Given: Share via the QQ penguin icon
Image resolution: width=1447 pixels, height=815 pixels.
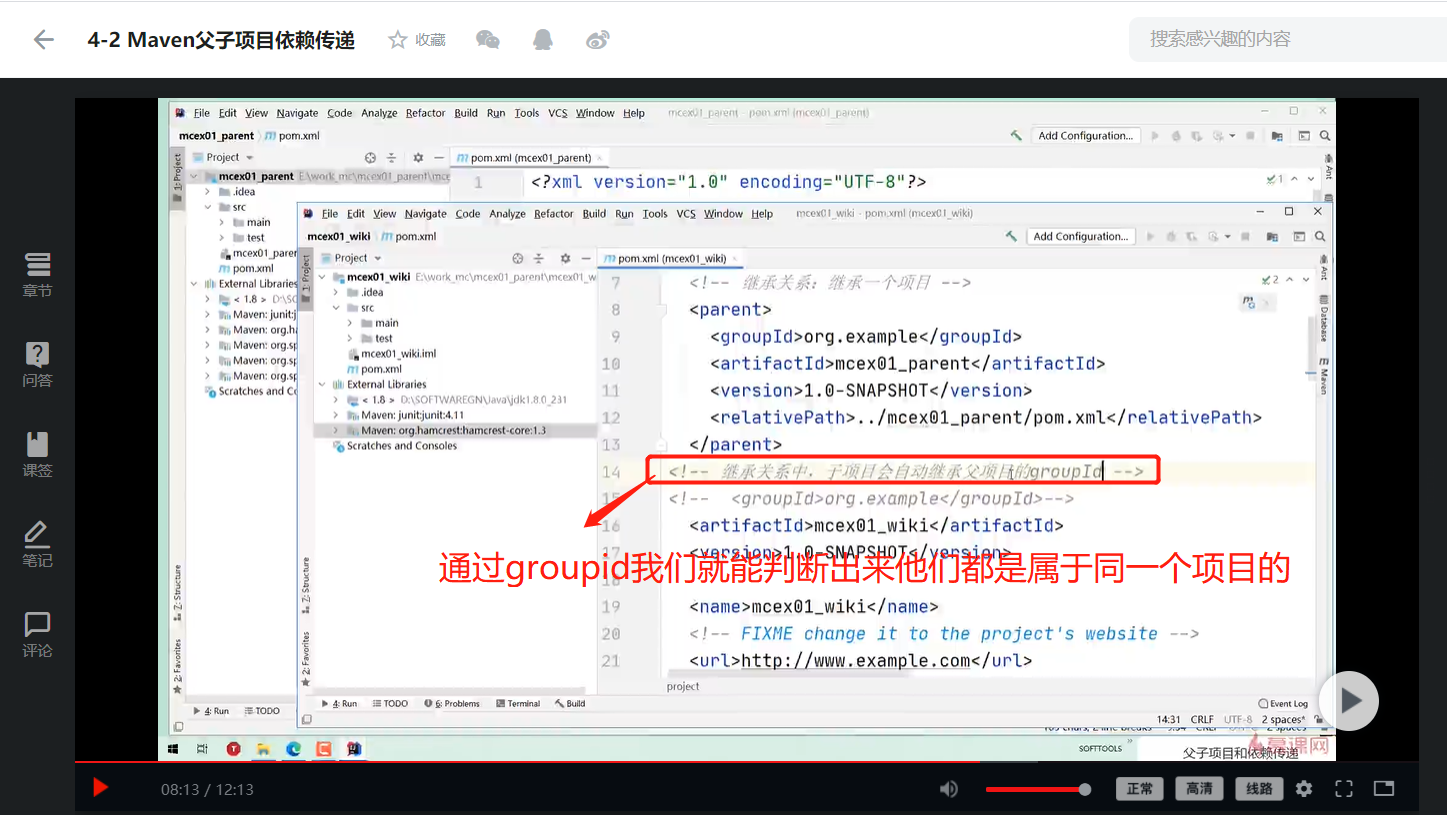Looking at the screenshot, I should click(543, 40).
